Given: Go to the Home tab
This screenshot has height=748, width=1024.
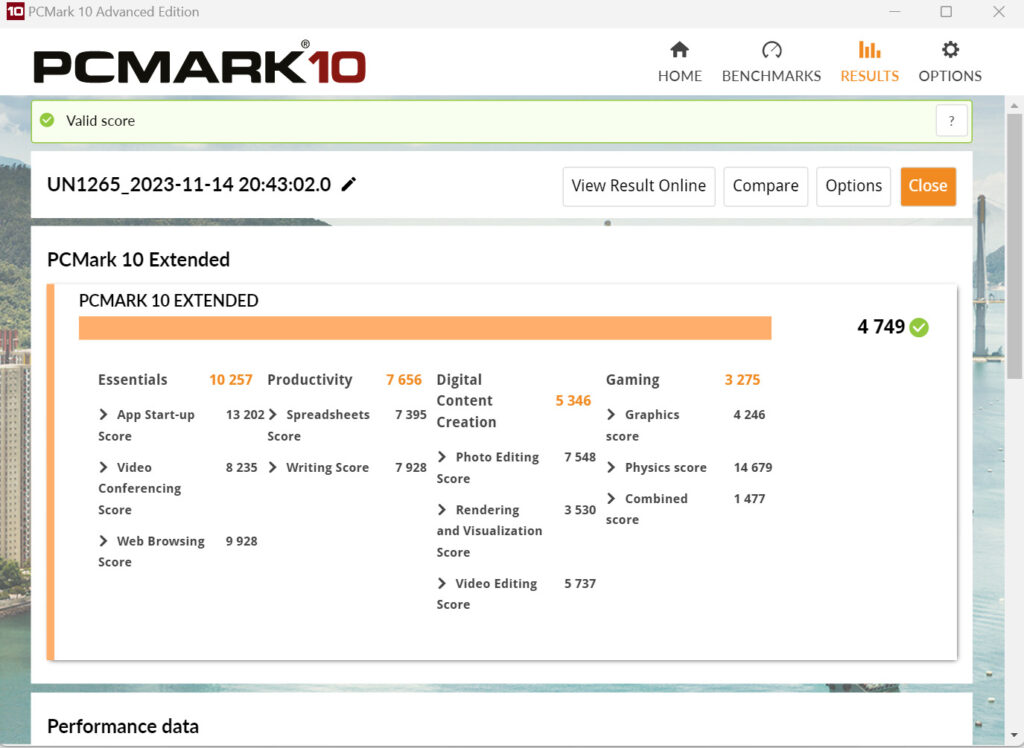Looking at the screenshot, I should 680,63.
